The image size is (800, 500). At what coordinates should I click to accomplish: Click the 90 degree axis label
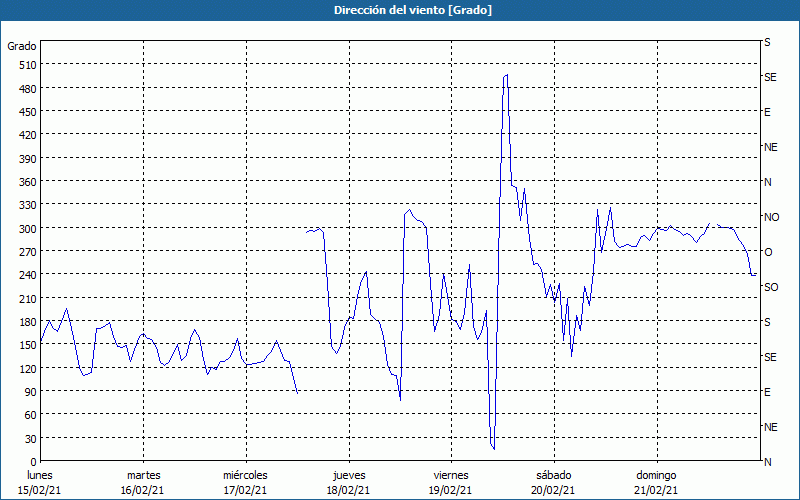click(31, 392)
